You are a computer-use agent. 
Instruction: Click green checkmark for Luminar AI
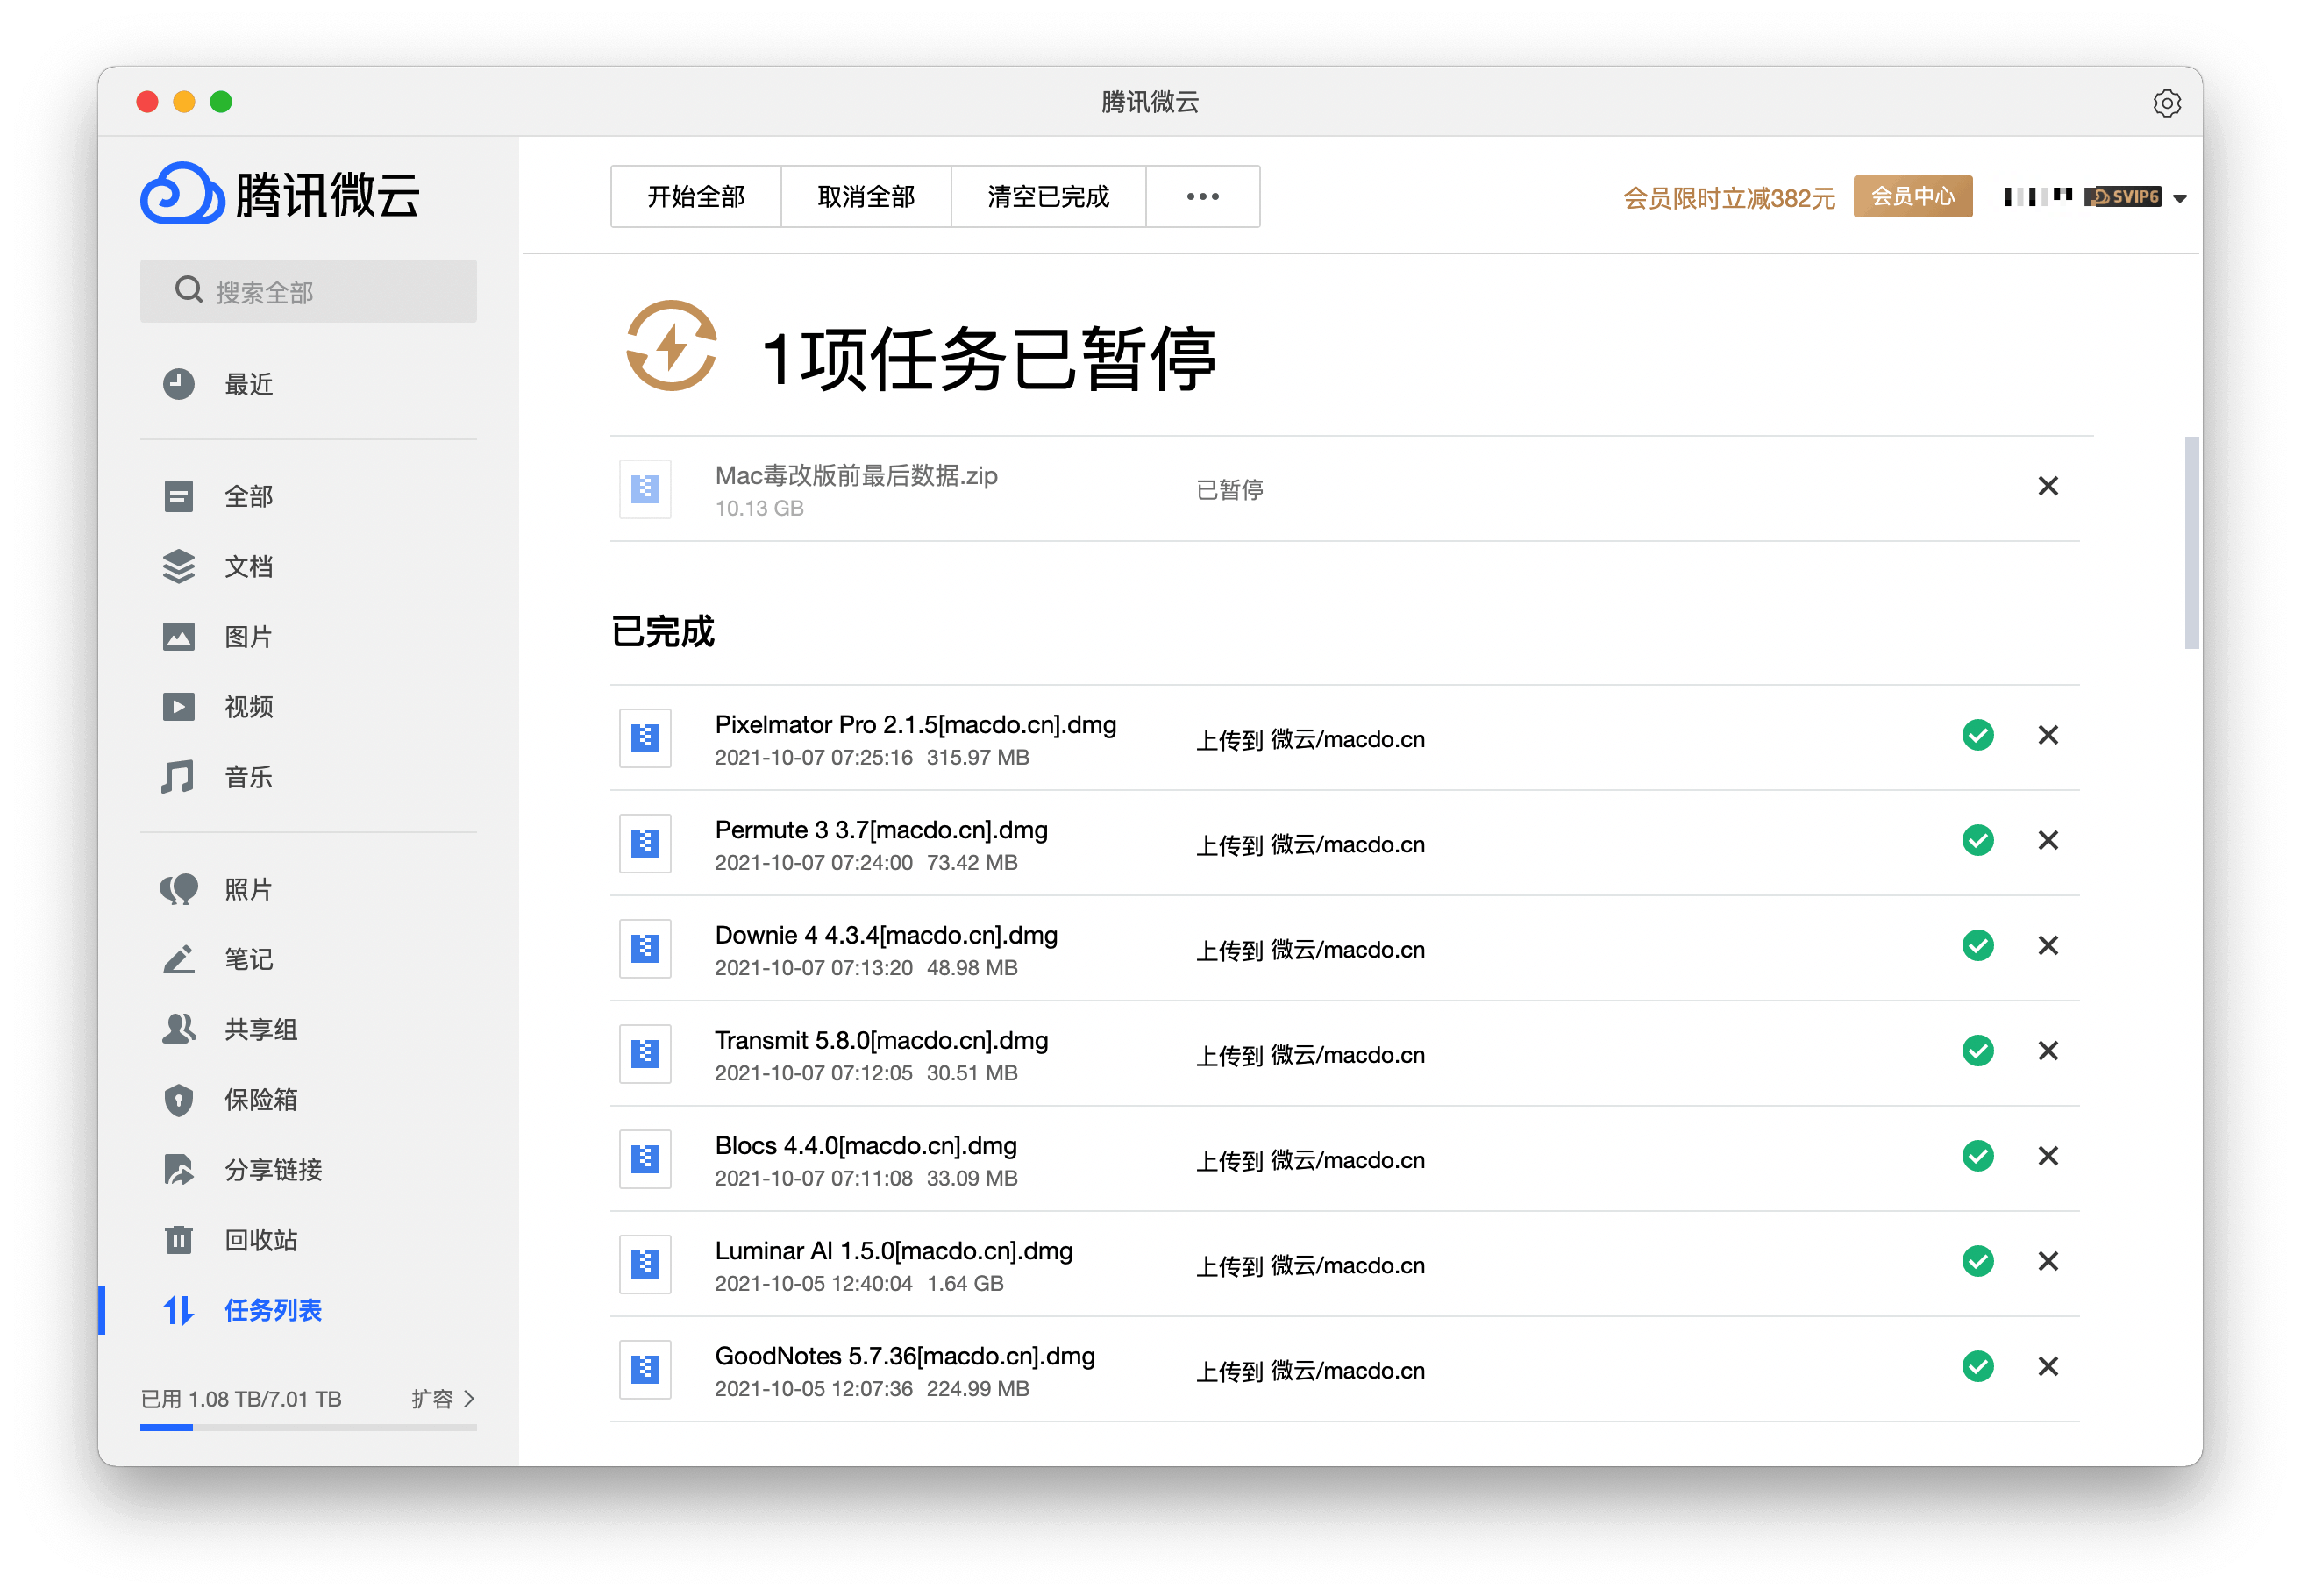(x=1977, y=1261)
